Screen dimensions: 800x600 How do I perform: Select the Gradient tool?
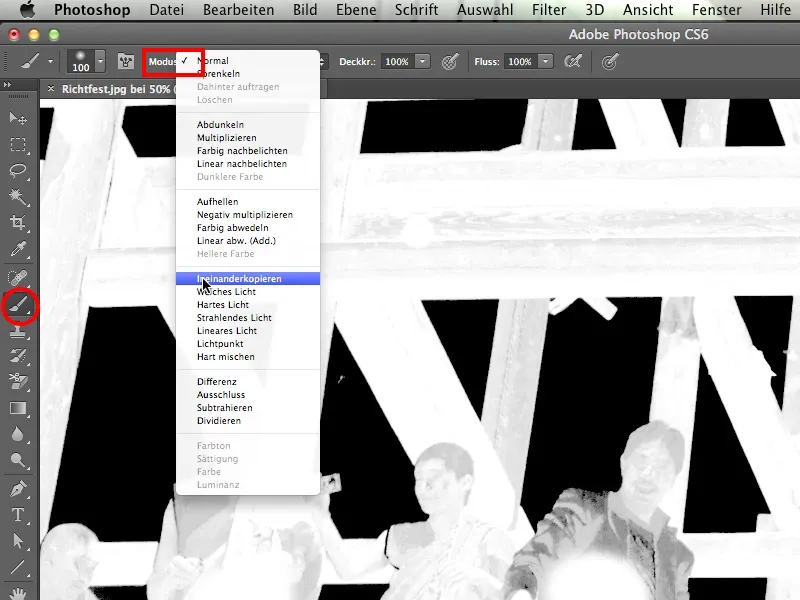pos(18,408)
